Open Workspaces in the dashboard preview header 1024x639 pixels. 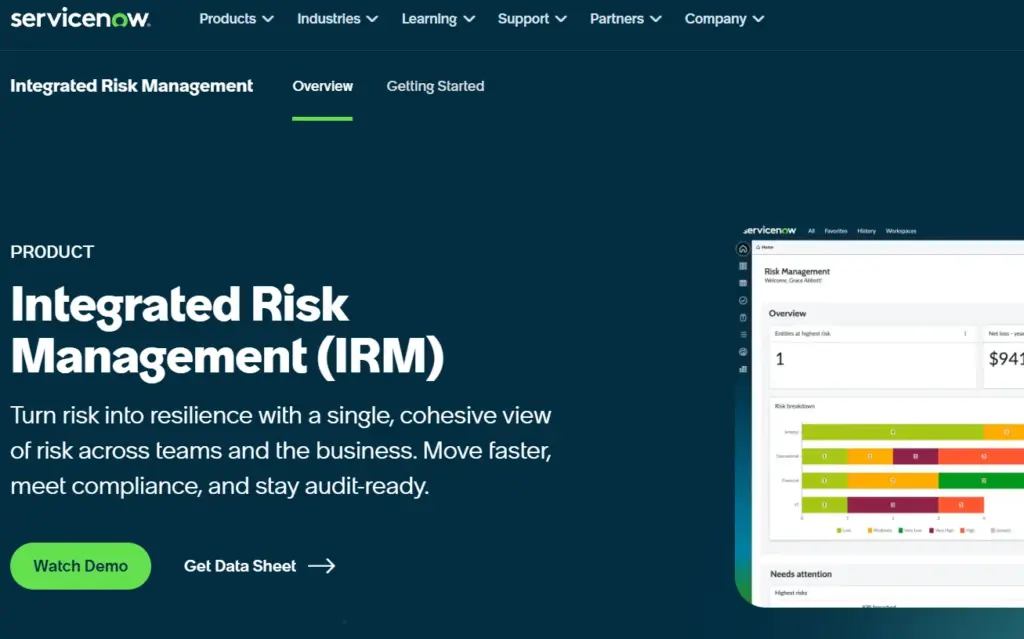coord(901,231)
